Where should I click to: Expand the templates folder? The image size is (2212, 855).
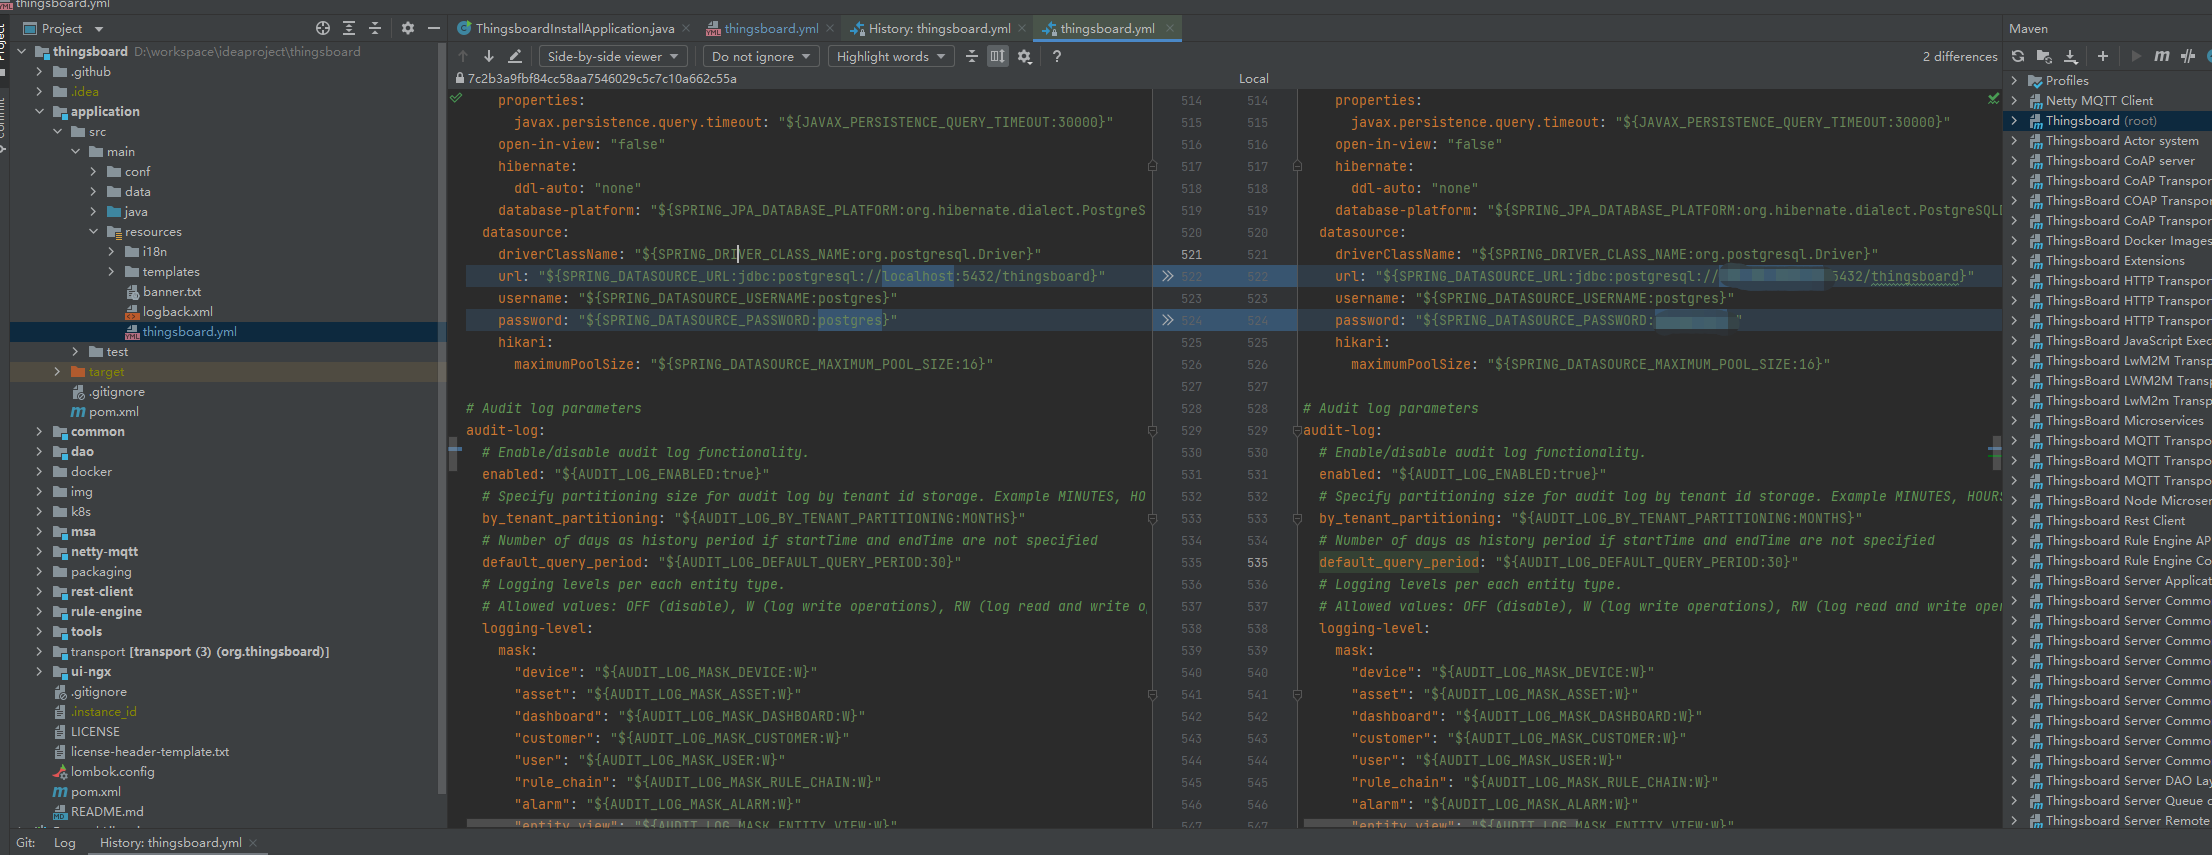click(111, 272)
